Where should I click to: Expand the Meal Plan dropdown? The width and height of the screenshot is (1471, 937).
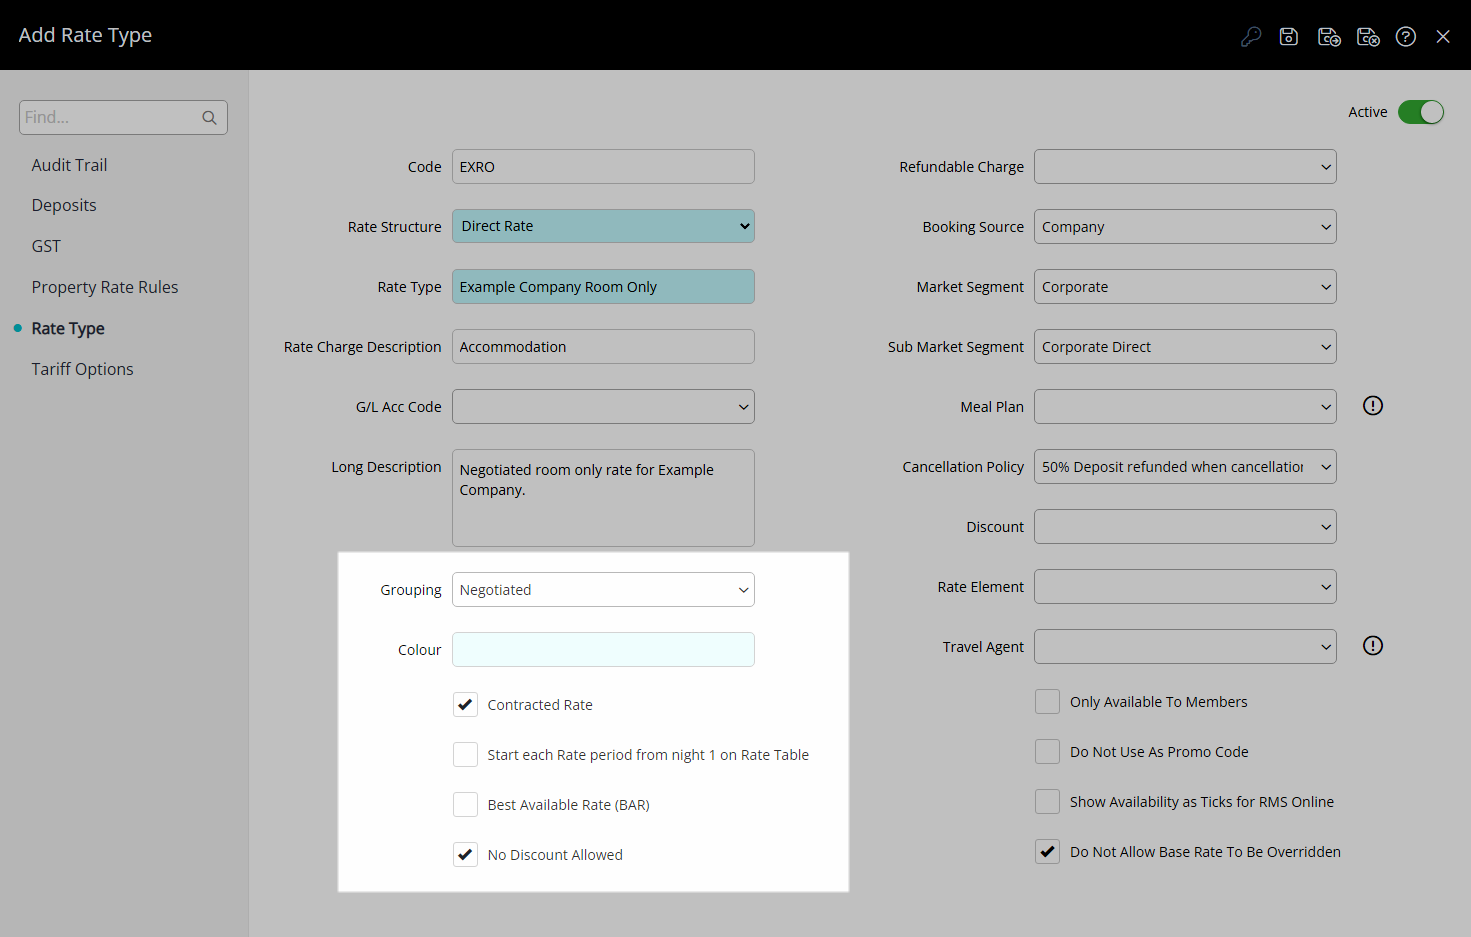click(1185, 407)
